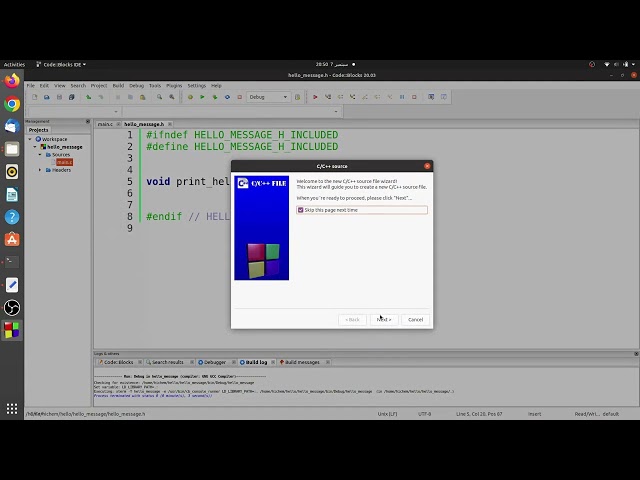Close the Management panel
This screenshot has width=640, height=480.
pyautogui.click(x=88, y=121)
